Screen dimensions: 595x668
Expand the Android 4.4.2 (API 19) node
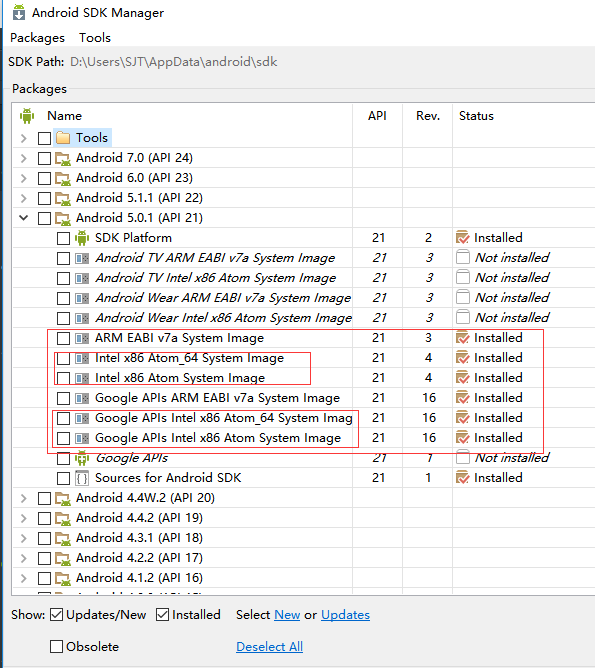(24, 518)
